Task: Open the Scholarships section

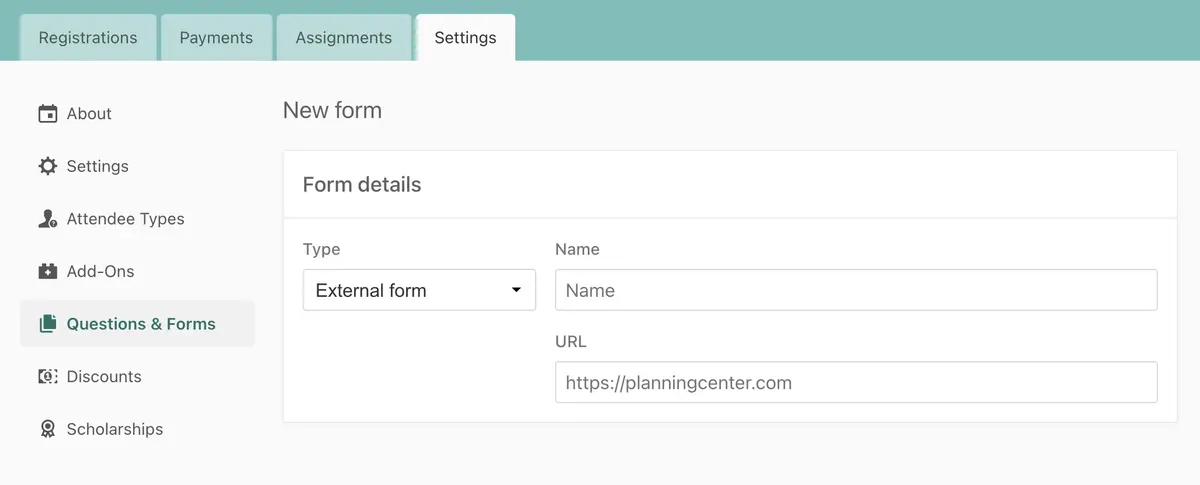Action: tap(137, 429)
